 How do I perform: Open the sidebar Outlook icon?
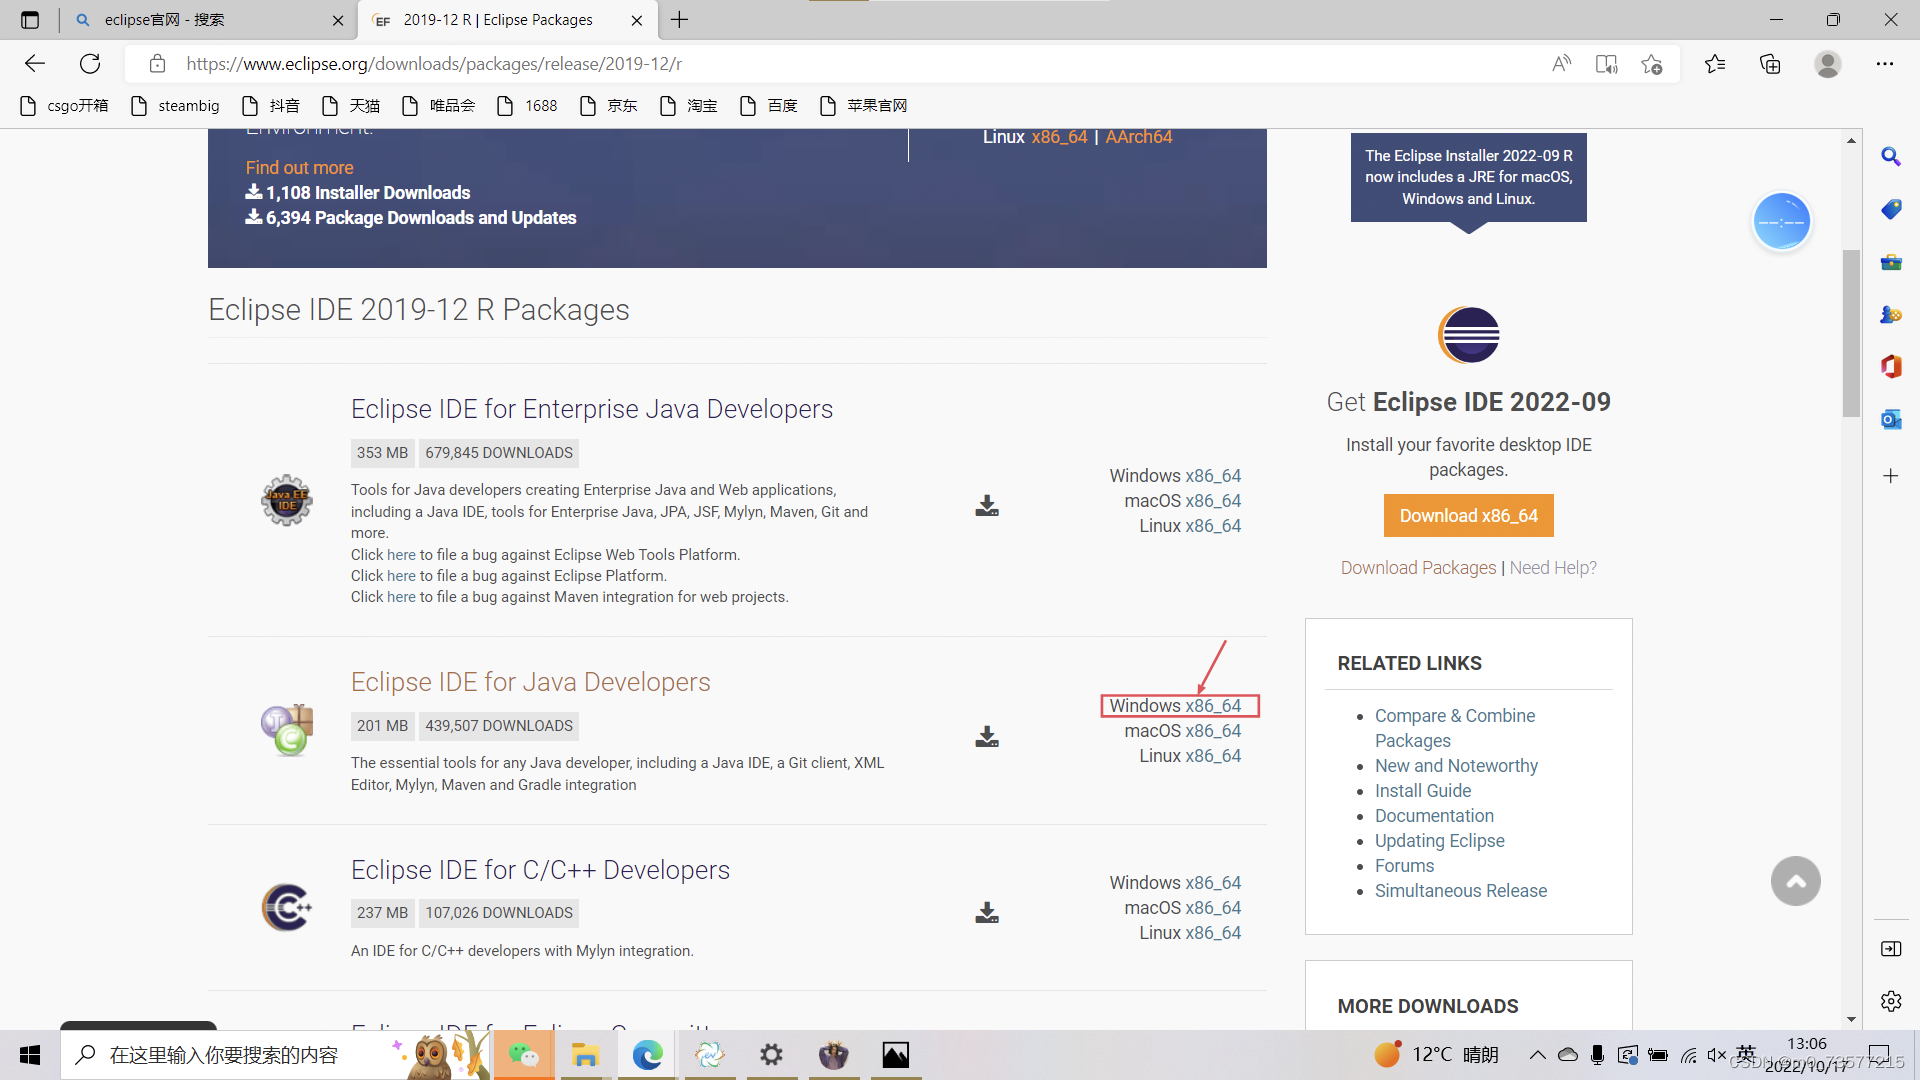(1891, 419)
